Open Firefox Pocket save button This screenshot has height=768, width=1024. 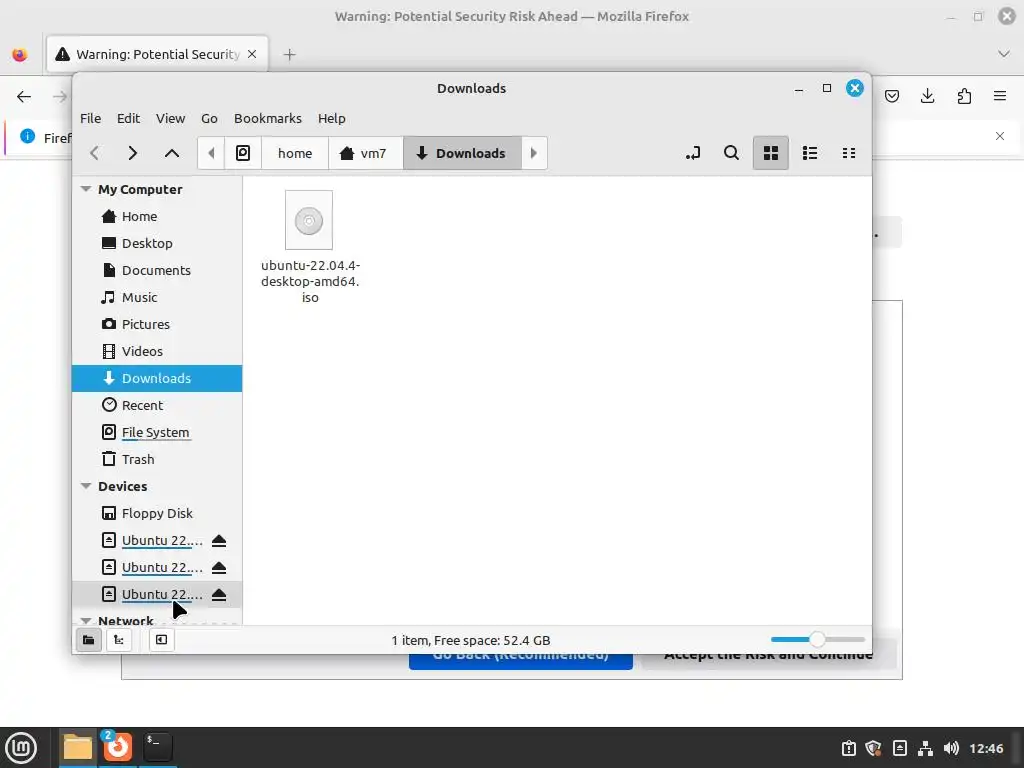(x=892, y=97)
